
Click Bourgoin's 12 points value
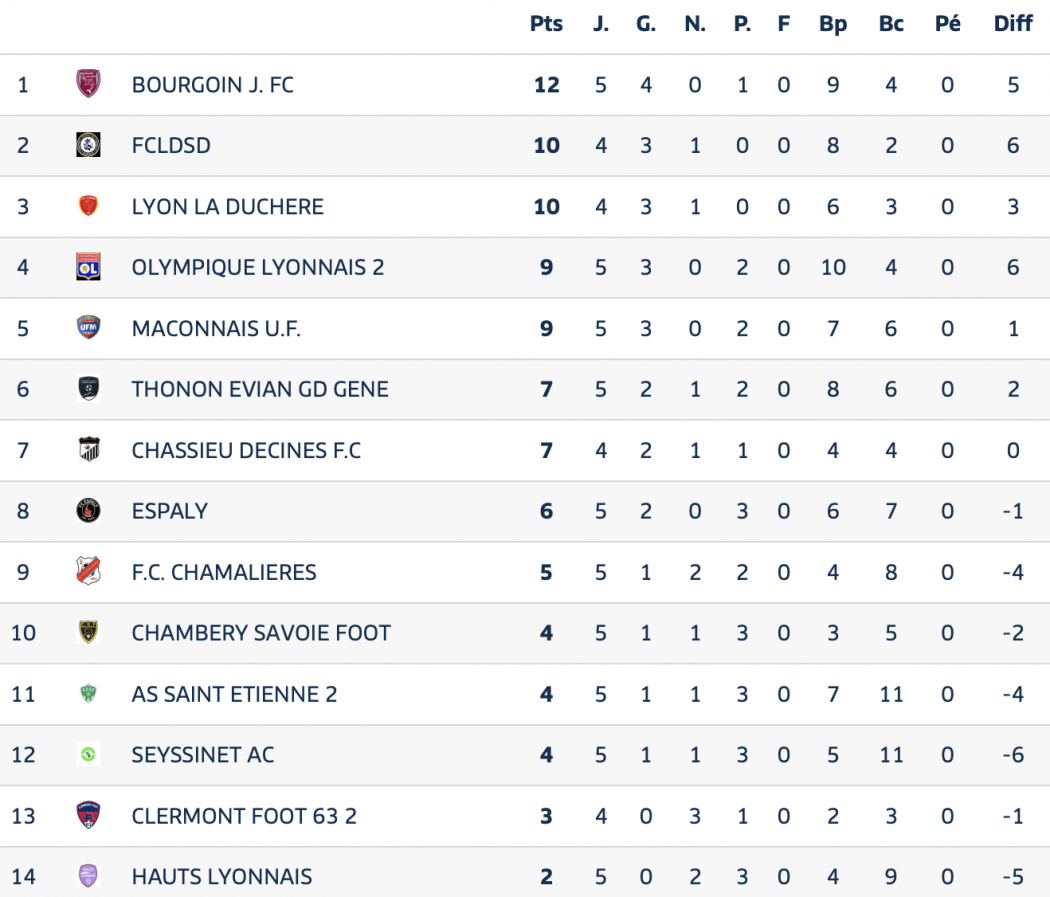pyautogui.click(x=546, y=85)
